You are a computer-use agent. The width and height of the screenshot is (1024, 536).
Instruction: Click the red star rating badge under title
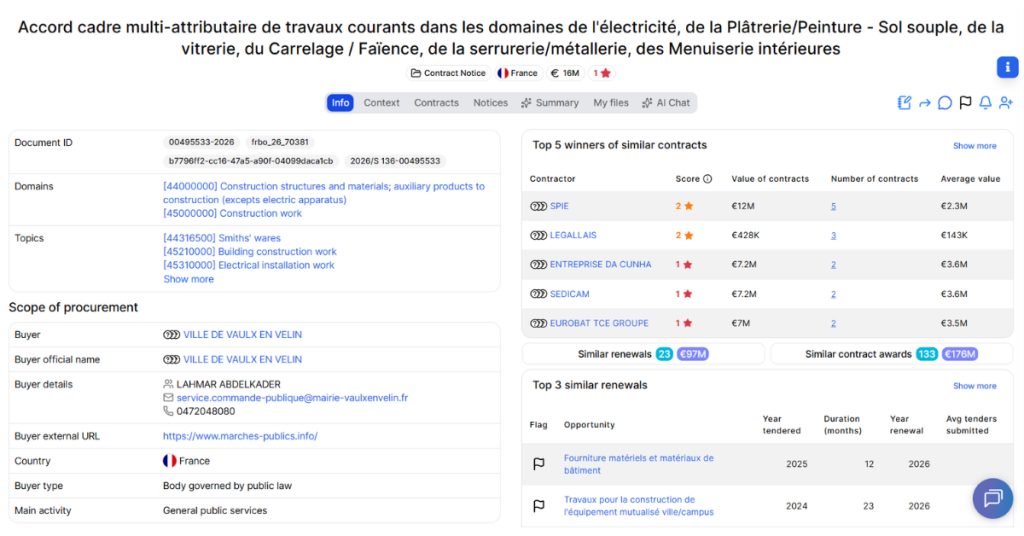tap(602, 73)
